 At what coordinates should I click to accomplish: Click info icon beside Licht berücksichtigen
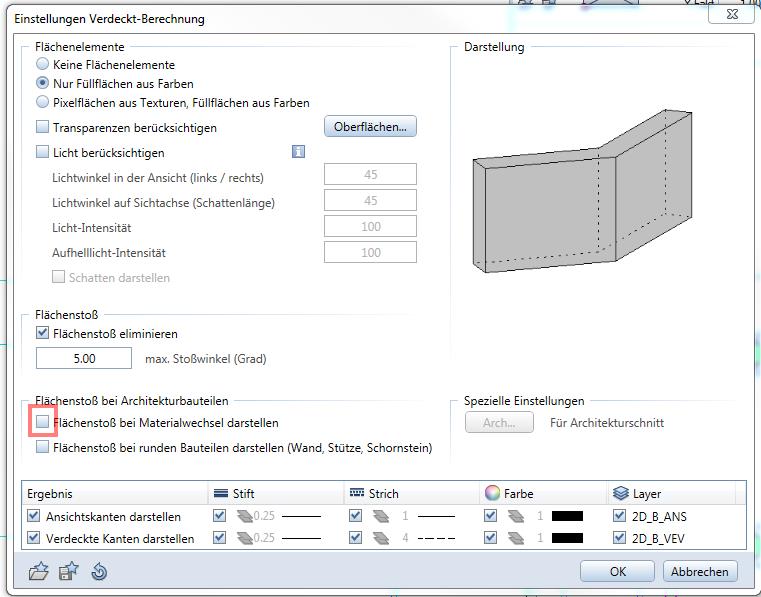[297, 152]
